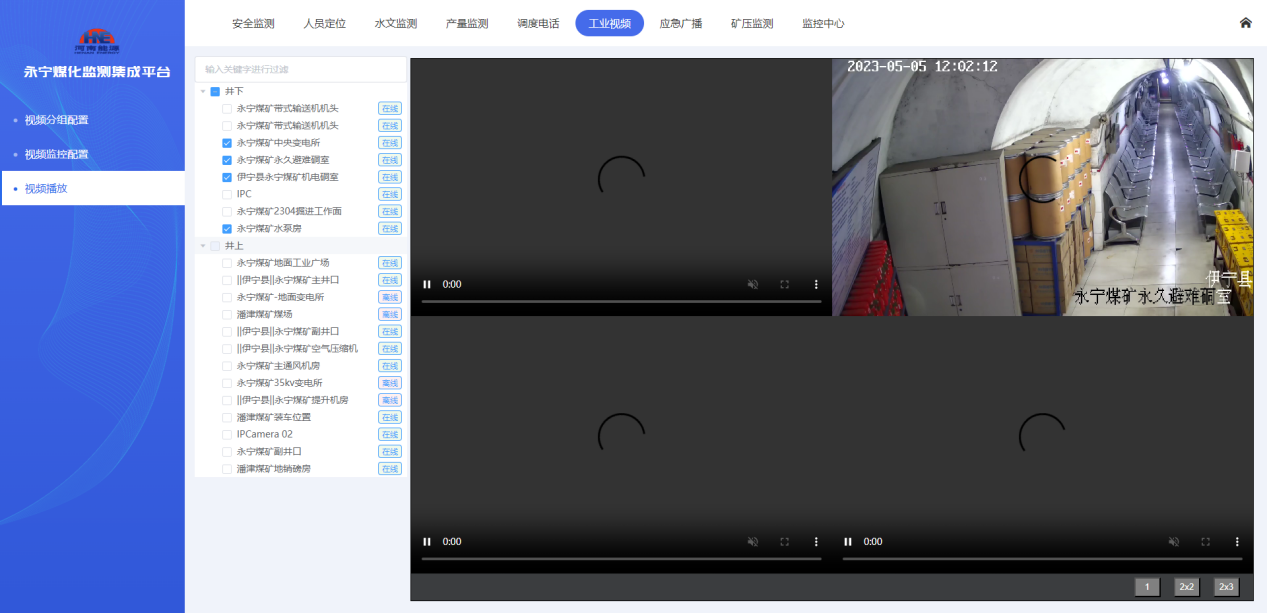The width and height of the screenshot is (1267, 613).
Task: Open 视频分组配置 in the sidebar
Action: click(x=56, y=120)
